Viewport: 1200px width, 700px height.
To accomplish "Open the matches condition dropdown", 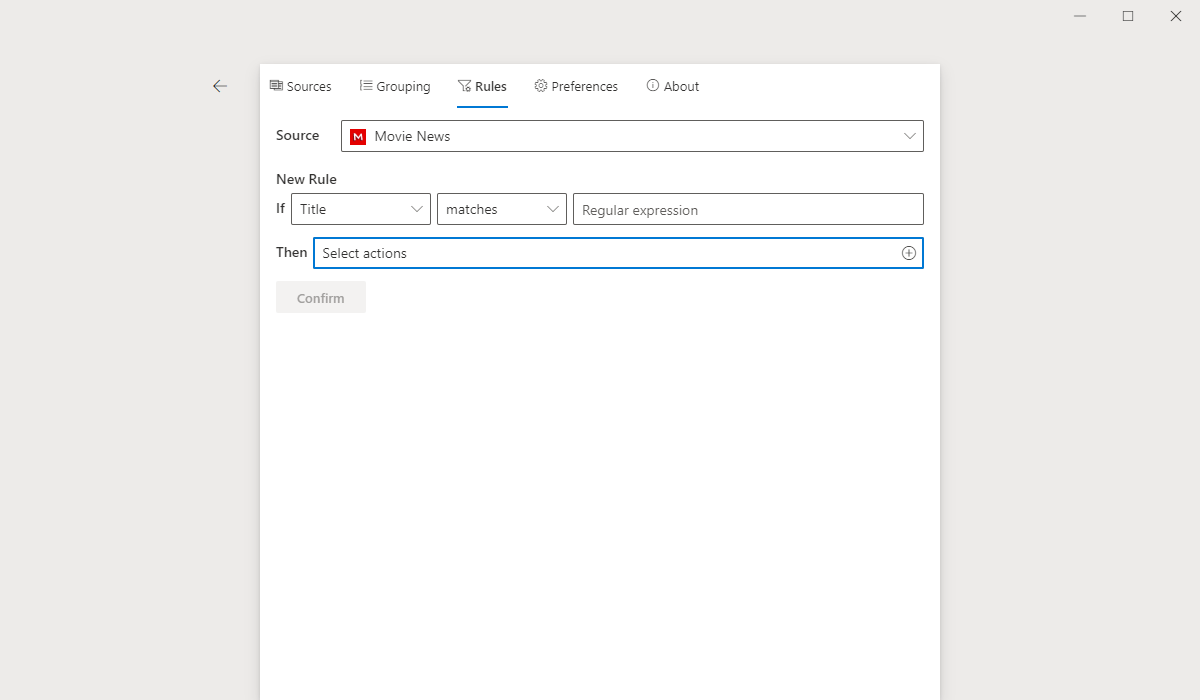I will [x=501, y=209].
